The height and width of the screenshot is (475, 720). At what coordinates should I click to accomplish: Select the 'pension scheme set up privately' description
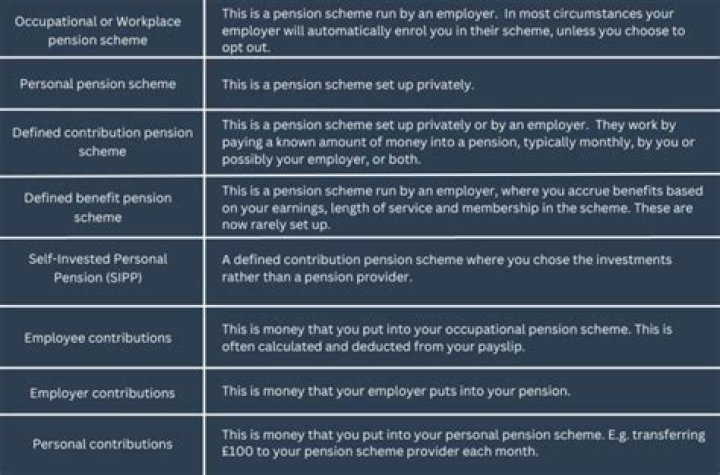(347, 85)
